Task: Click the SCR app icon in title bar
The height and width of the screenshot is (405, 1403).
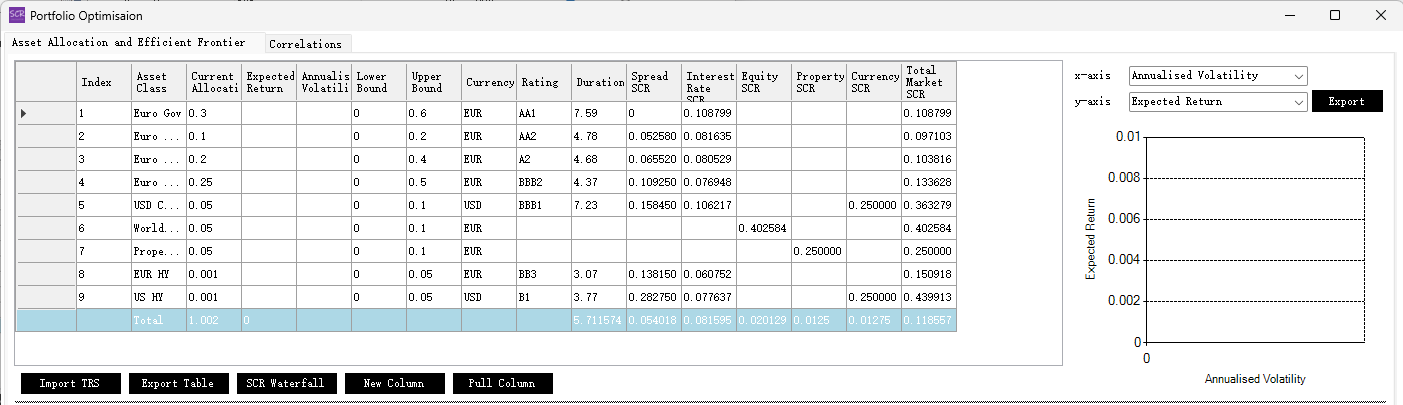Action: point(17,15)
